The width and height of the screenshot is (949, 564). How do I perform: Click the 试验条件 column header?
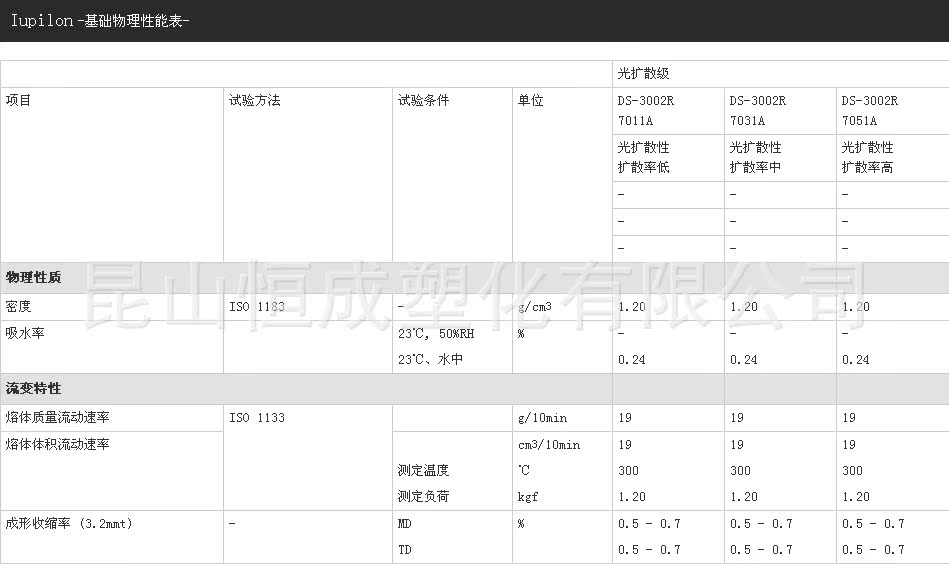(423, 101)
